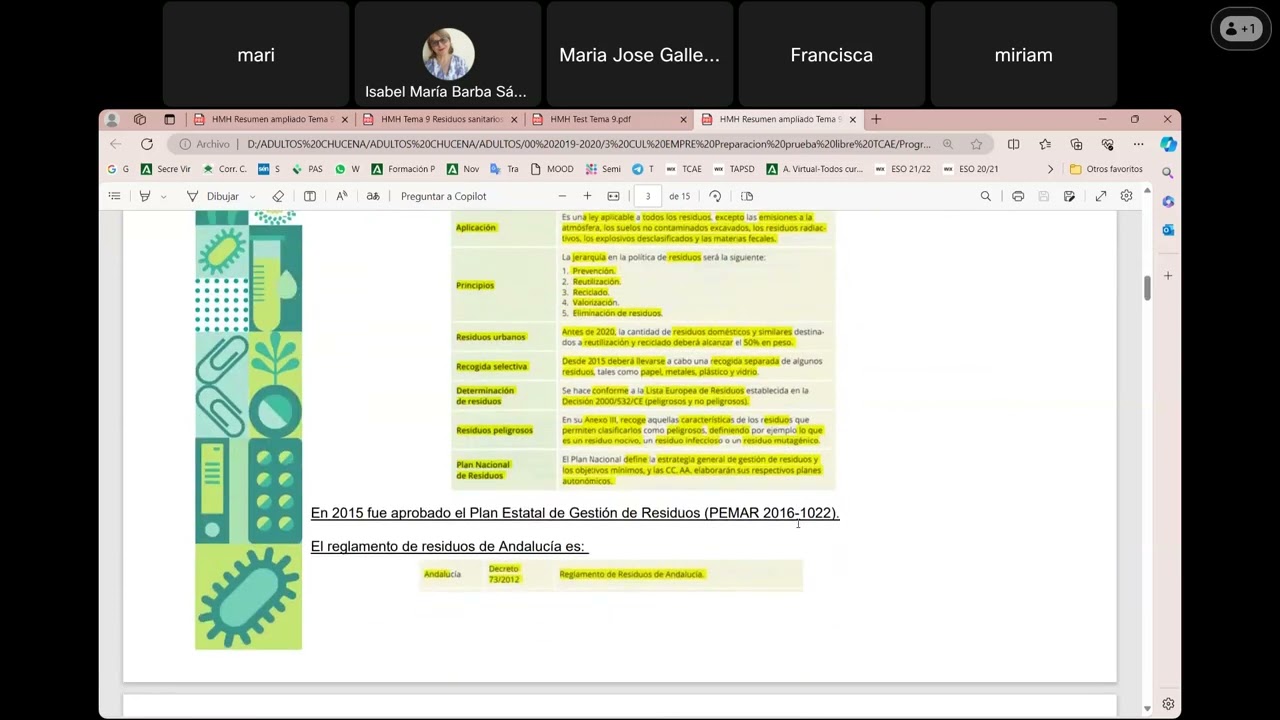Open Copilot from Edge corner
The image size is (1280, 720).
coord(1168,144)
